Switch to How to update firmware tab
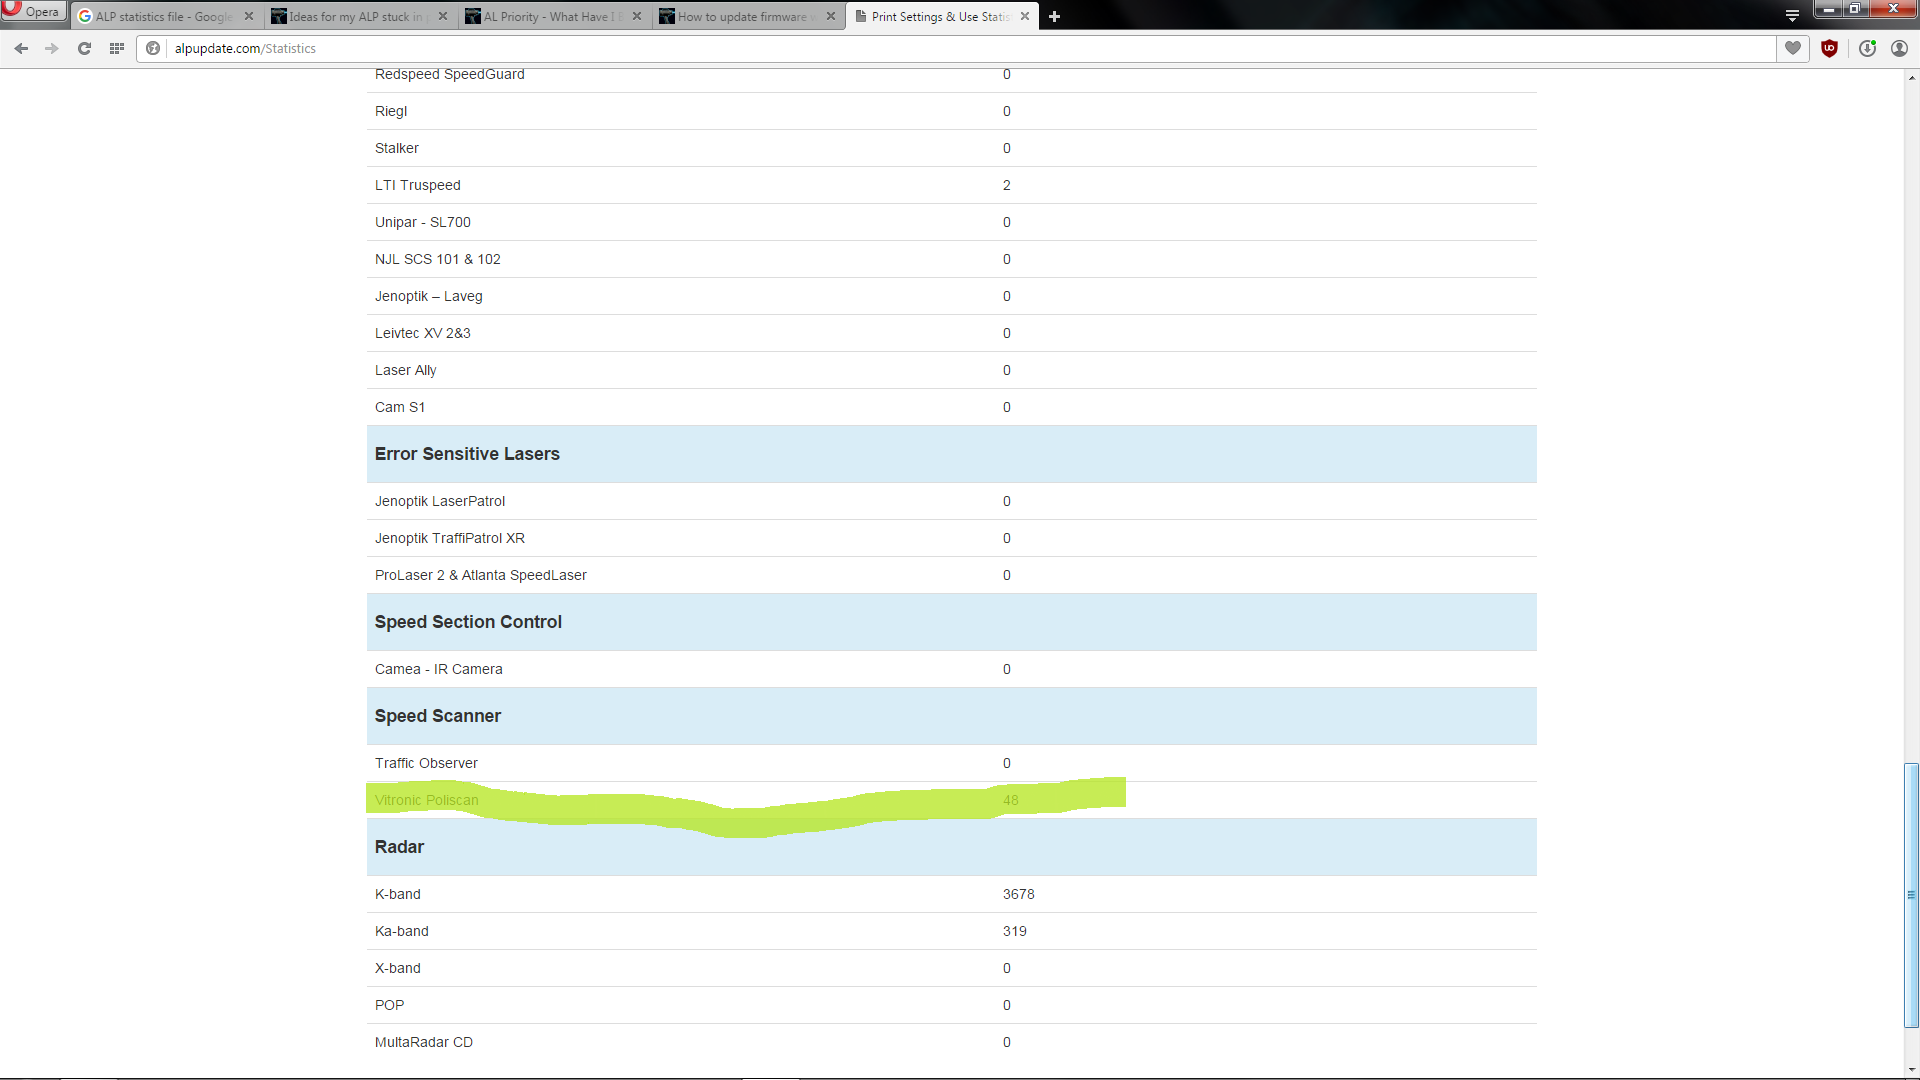The width and height of the screenshot is (1920, 1080). coord(740,16)
